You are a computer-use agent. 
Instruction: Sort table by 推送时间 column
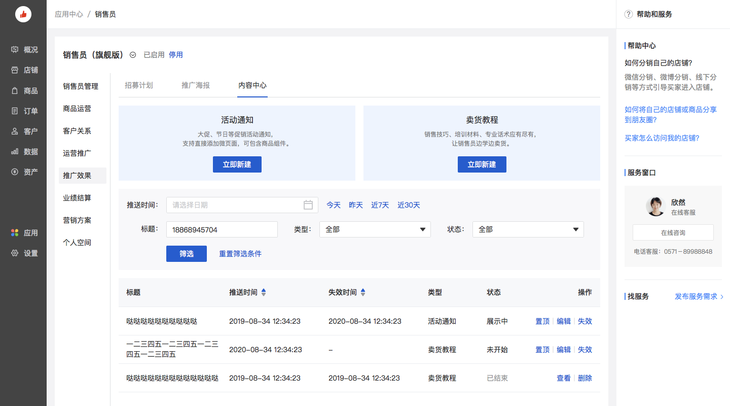[264, 293]
